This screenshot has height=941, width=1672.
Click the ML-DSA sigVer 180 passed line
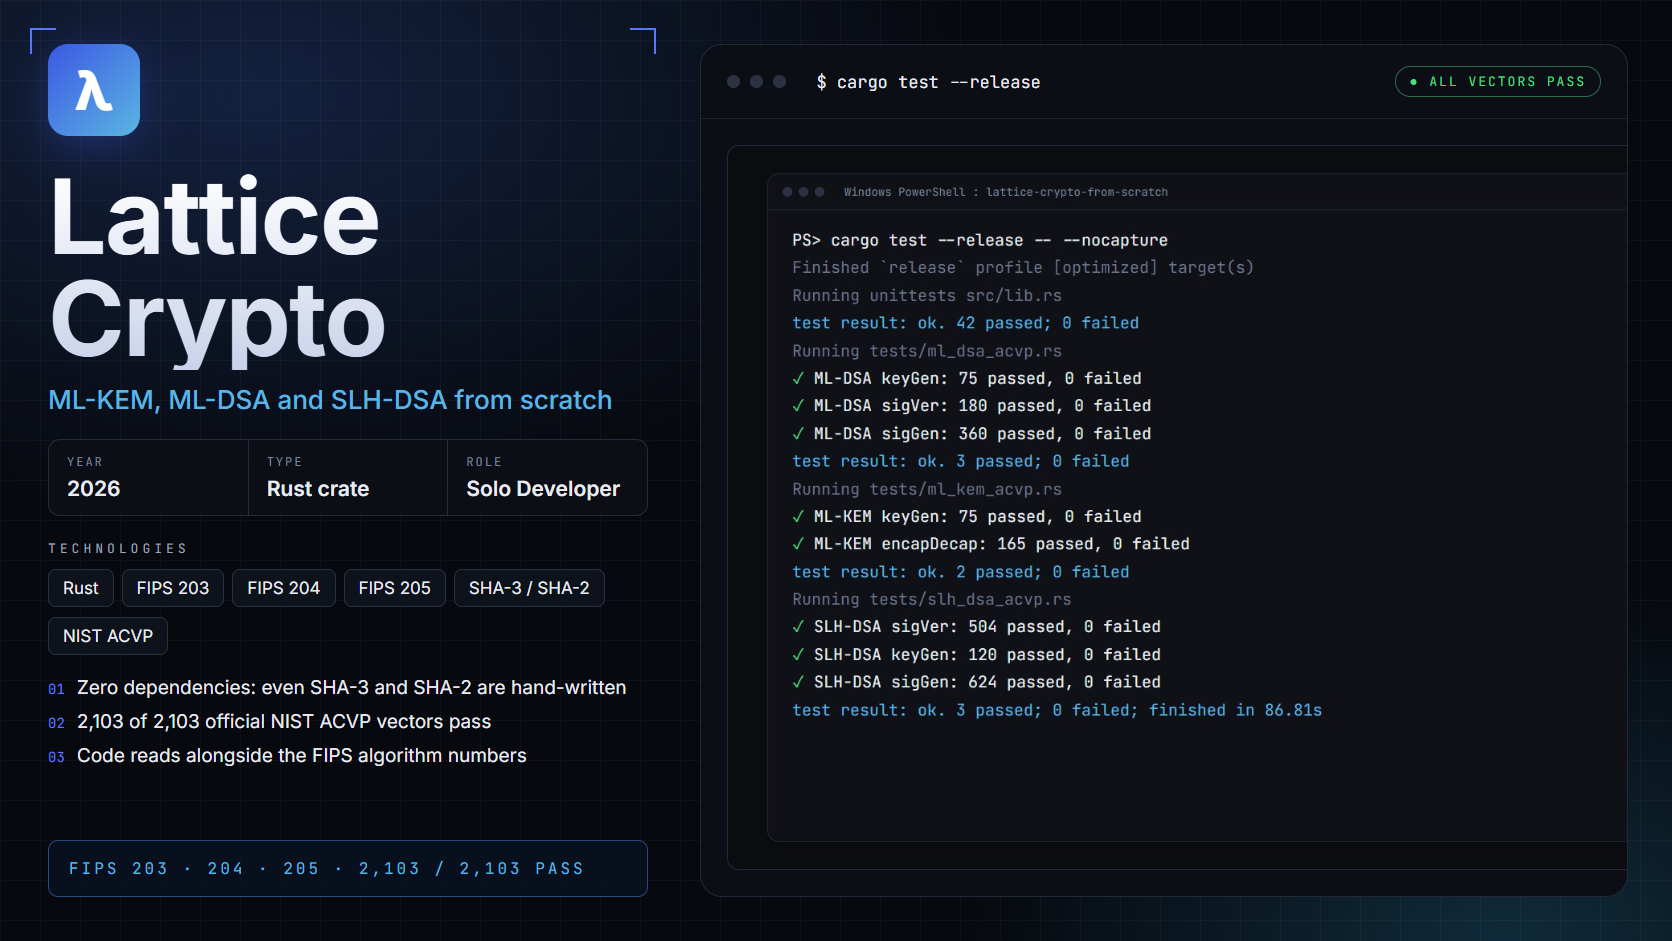(x=972, y=406)
